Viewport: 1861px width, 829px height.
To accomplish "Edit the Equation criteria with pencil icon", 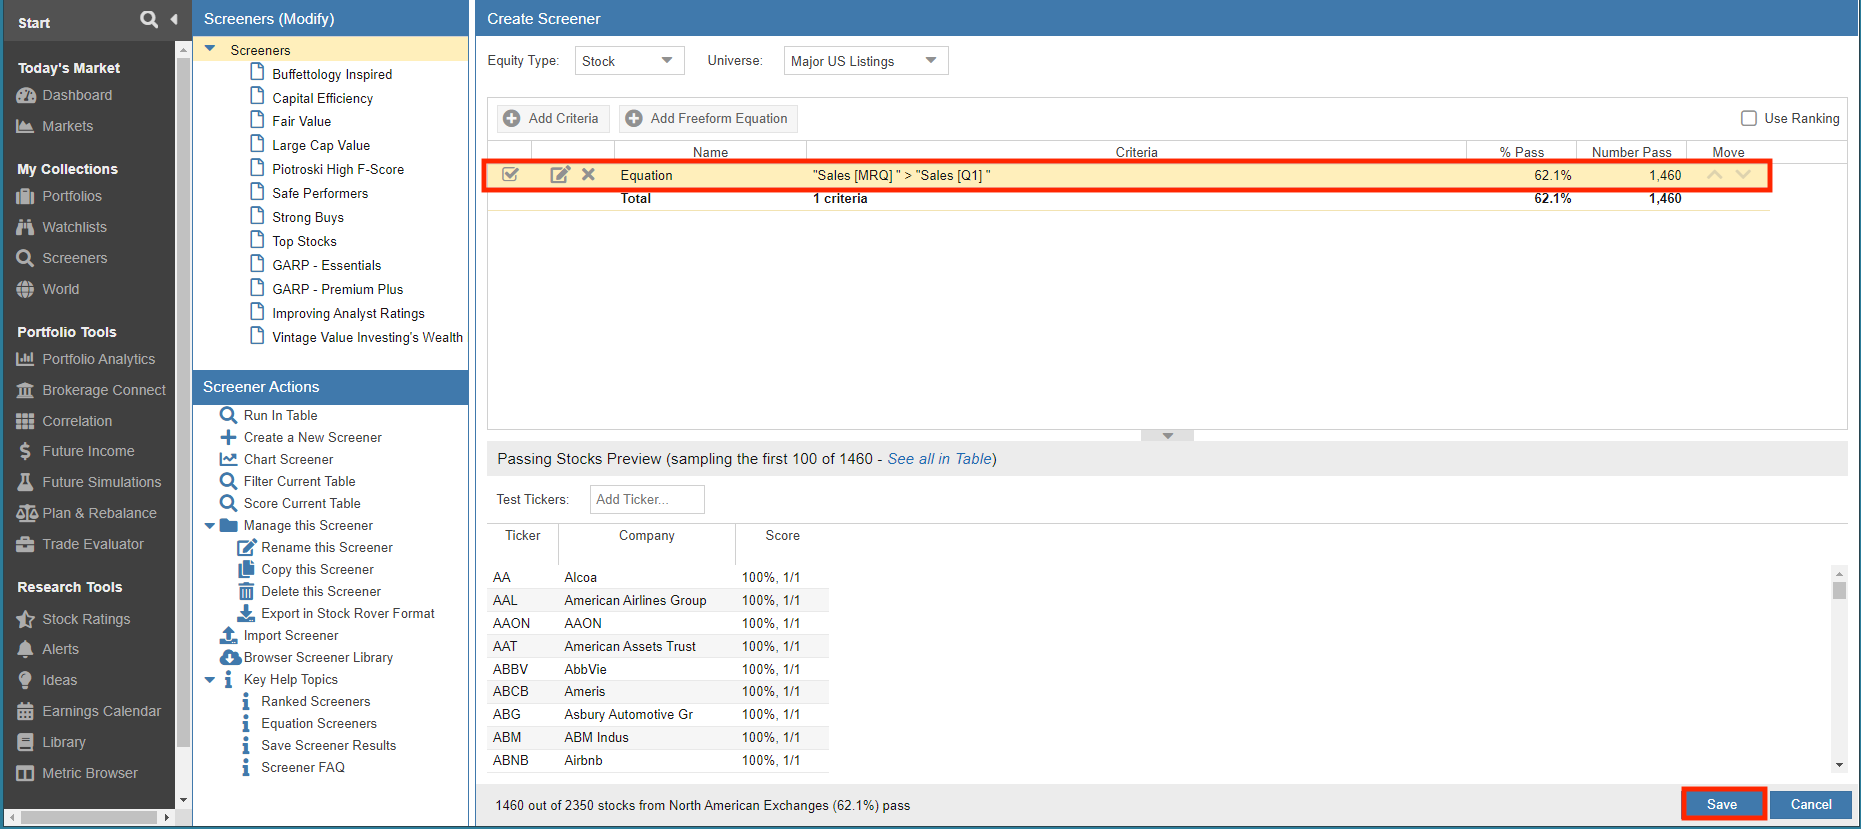I will click(x=560, y=174).
